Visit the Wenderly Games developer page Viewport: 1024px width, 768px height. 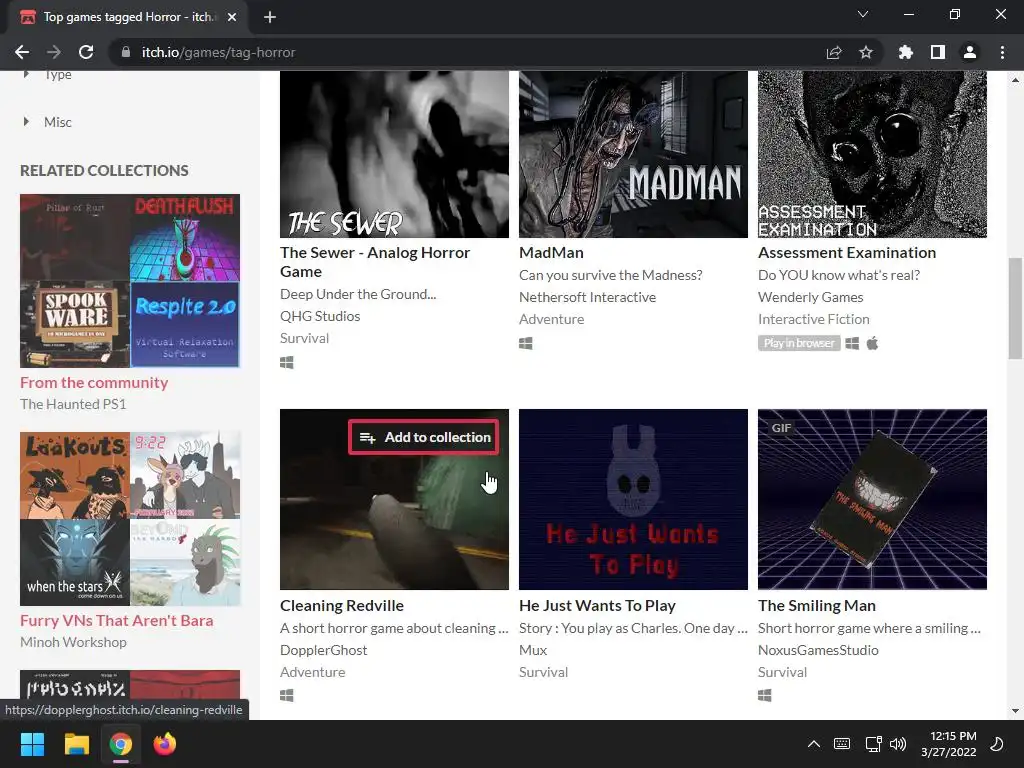click(810, 297)
